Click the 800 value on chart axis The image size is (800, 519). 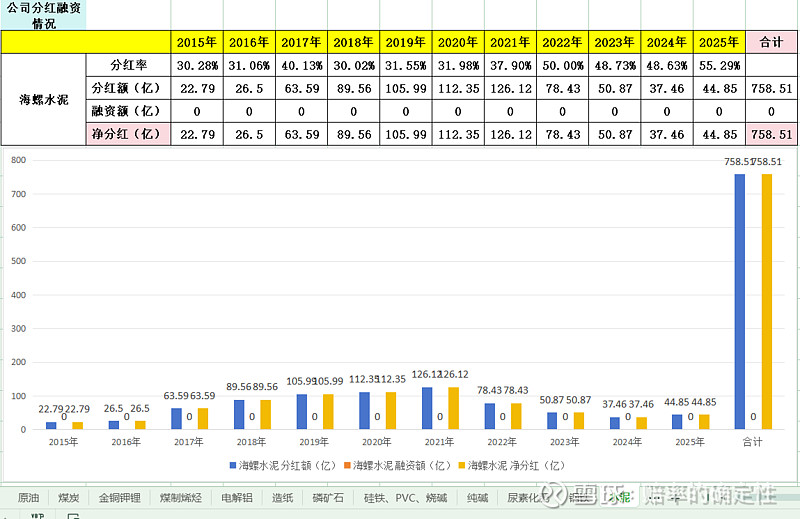18,160
